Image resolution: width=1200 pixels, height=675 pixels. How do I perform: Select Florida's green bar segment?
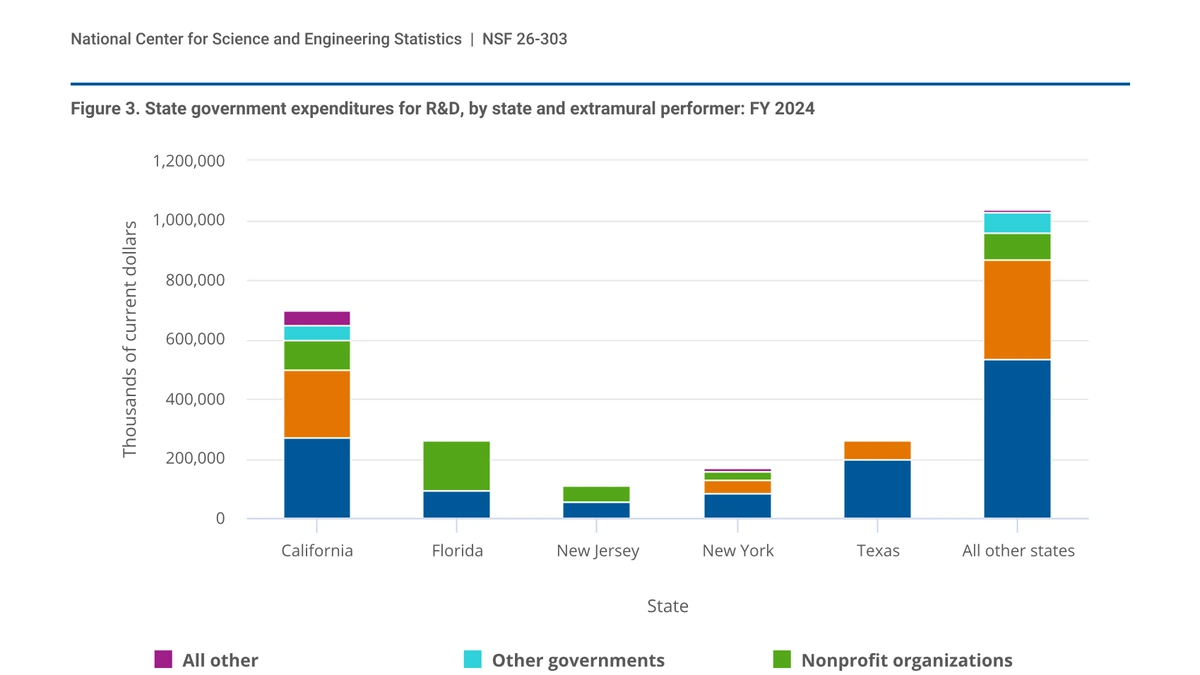[457, 466]
